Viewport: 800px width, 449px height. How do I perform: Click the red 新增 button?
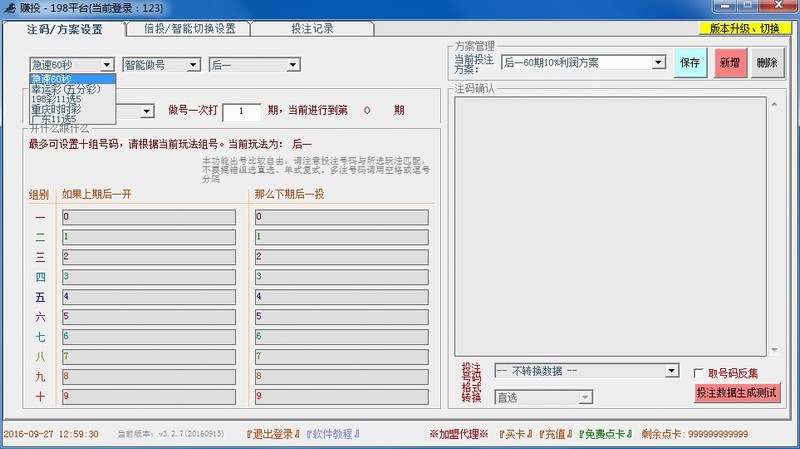tap(729, 62)
